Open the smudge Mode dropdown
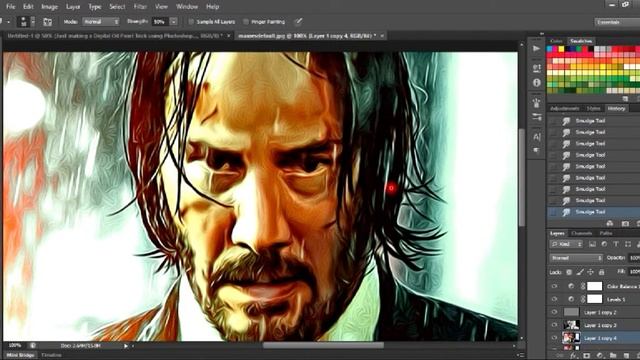 click(x=101, y=22)
